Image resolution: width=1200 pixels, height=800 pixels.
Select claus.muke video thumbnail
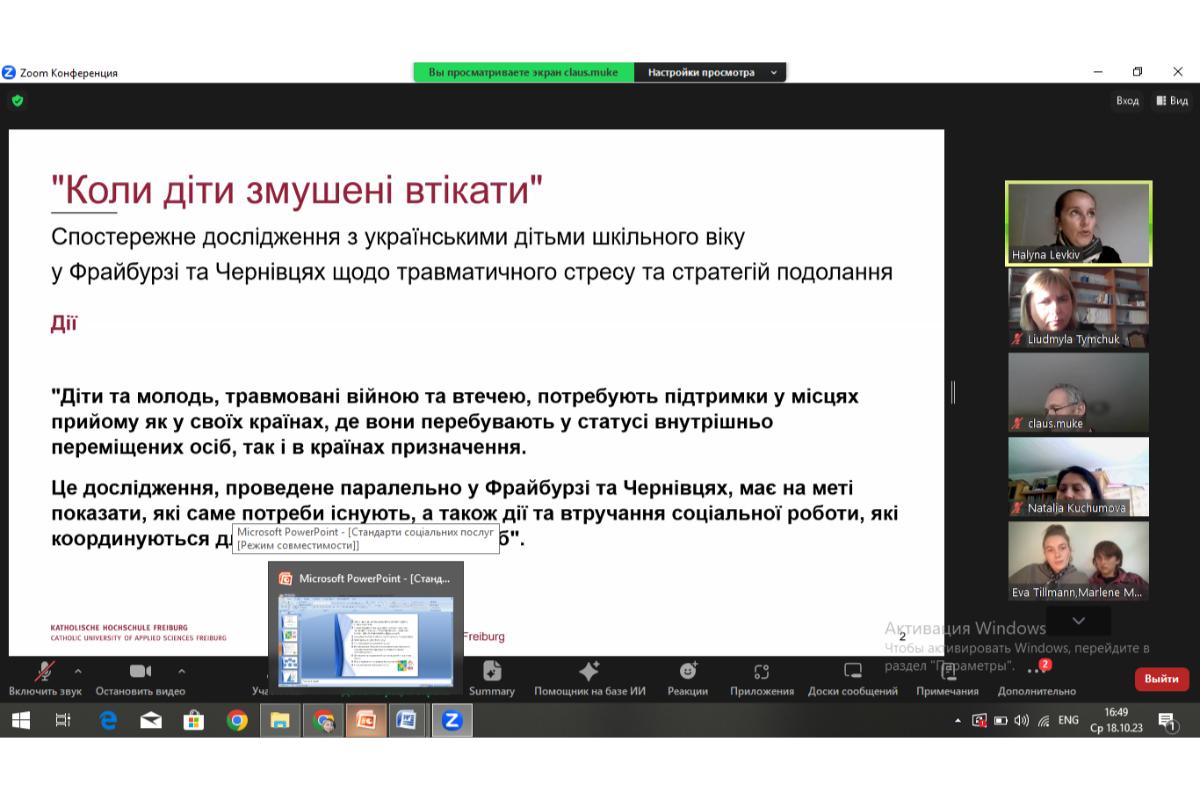tap(1079, 392)
